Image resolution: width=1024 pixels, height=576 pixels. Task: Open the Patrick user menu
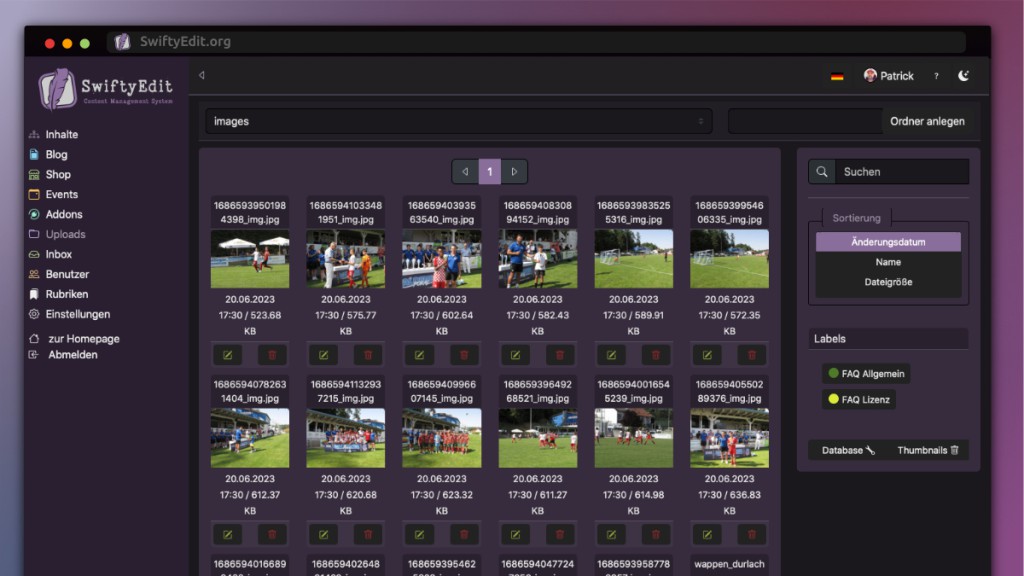point(889,76)
